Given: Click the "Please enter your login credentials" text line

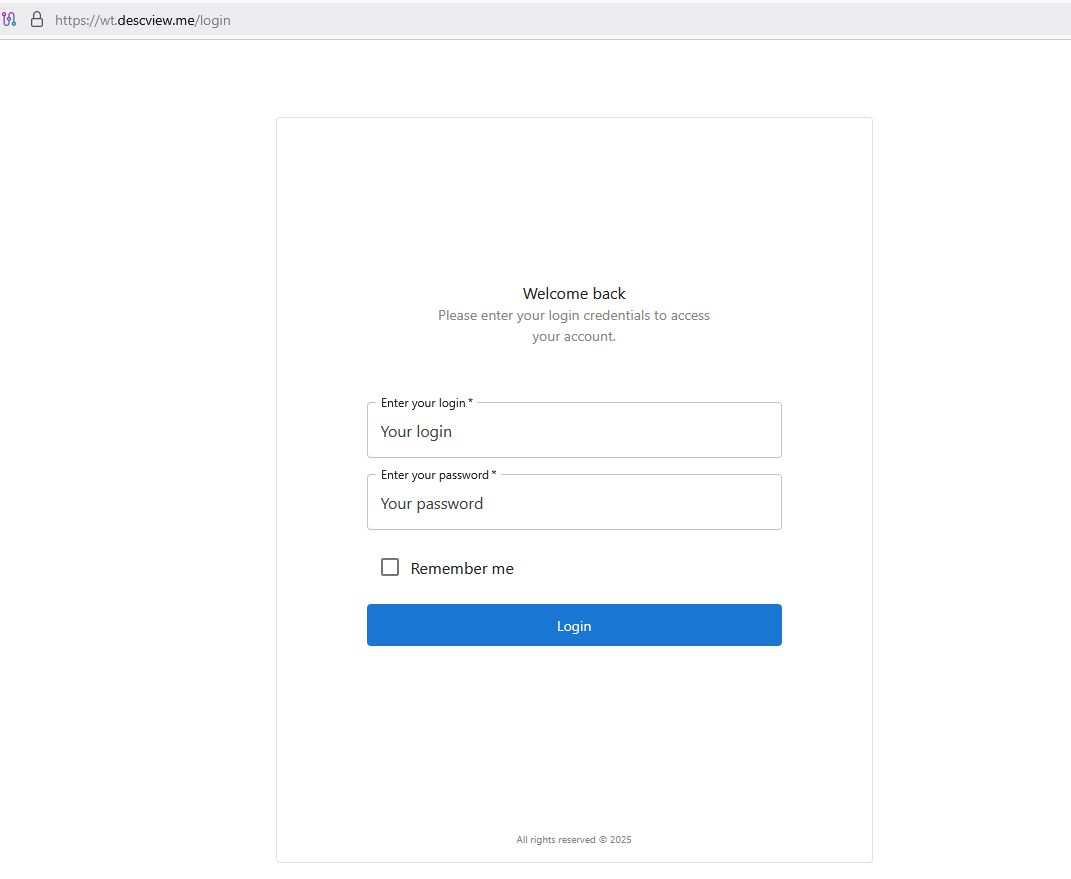Looking at the screenshot, I should [574, 315].
